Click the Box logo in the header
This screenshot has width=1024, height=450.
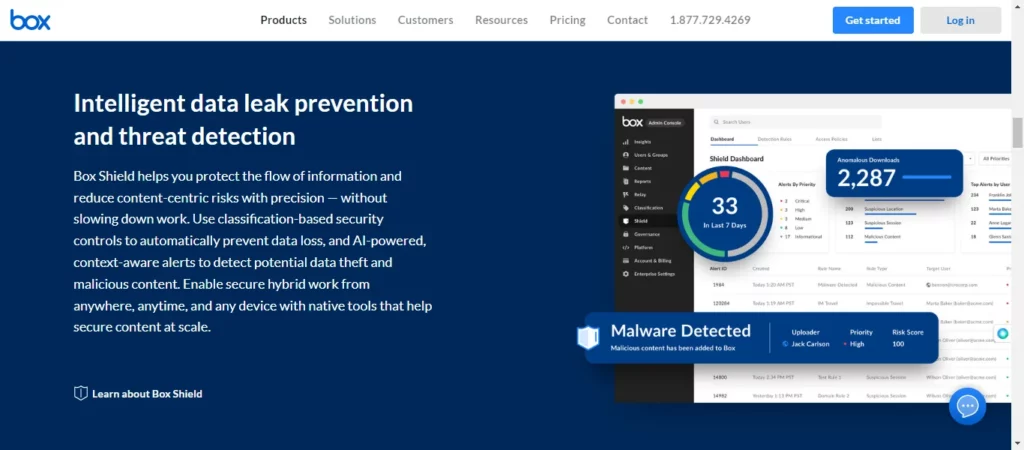click(30, 20)
